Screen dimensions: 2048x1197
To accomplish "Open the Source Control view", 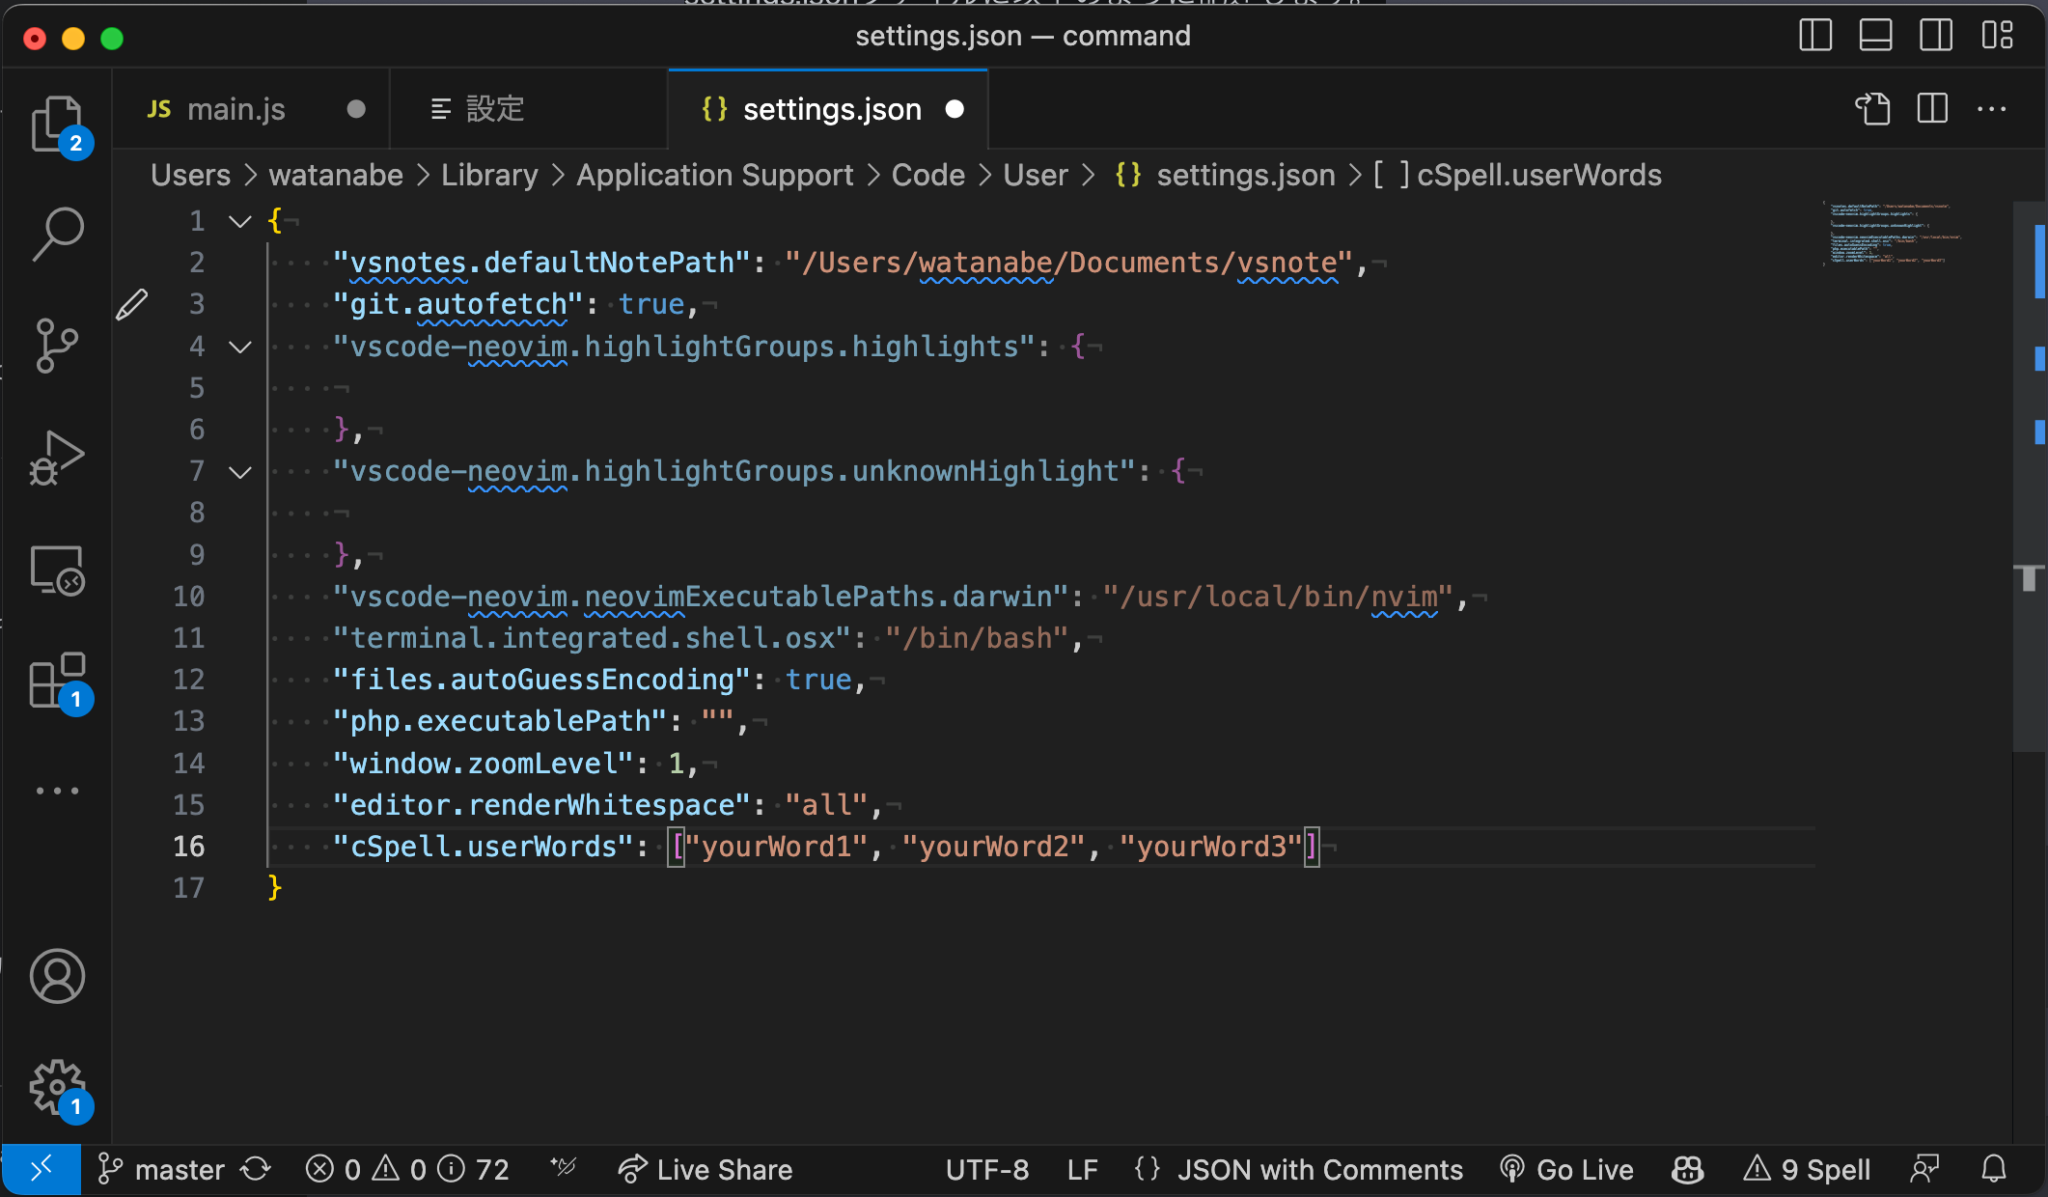I will point(57,347).
